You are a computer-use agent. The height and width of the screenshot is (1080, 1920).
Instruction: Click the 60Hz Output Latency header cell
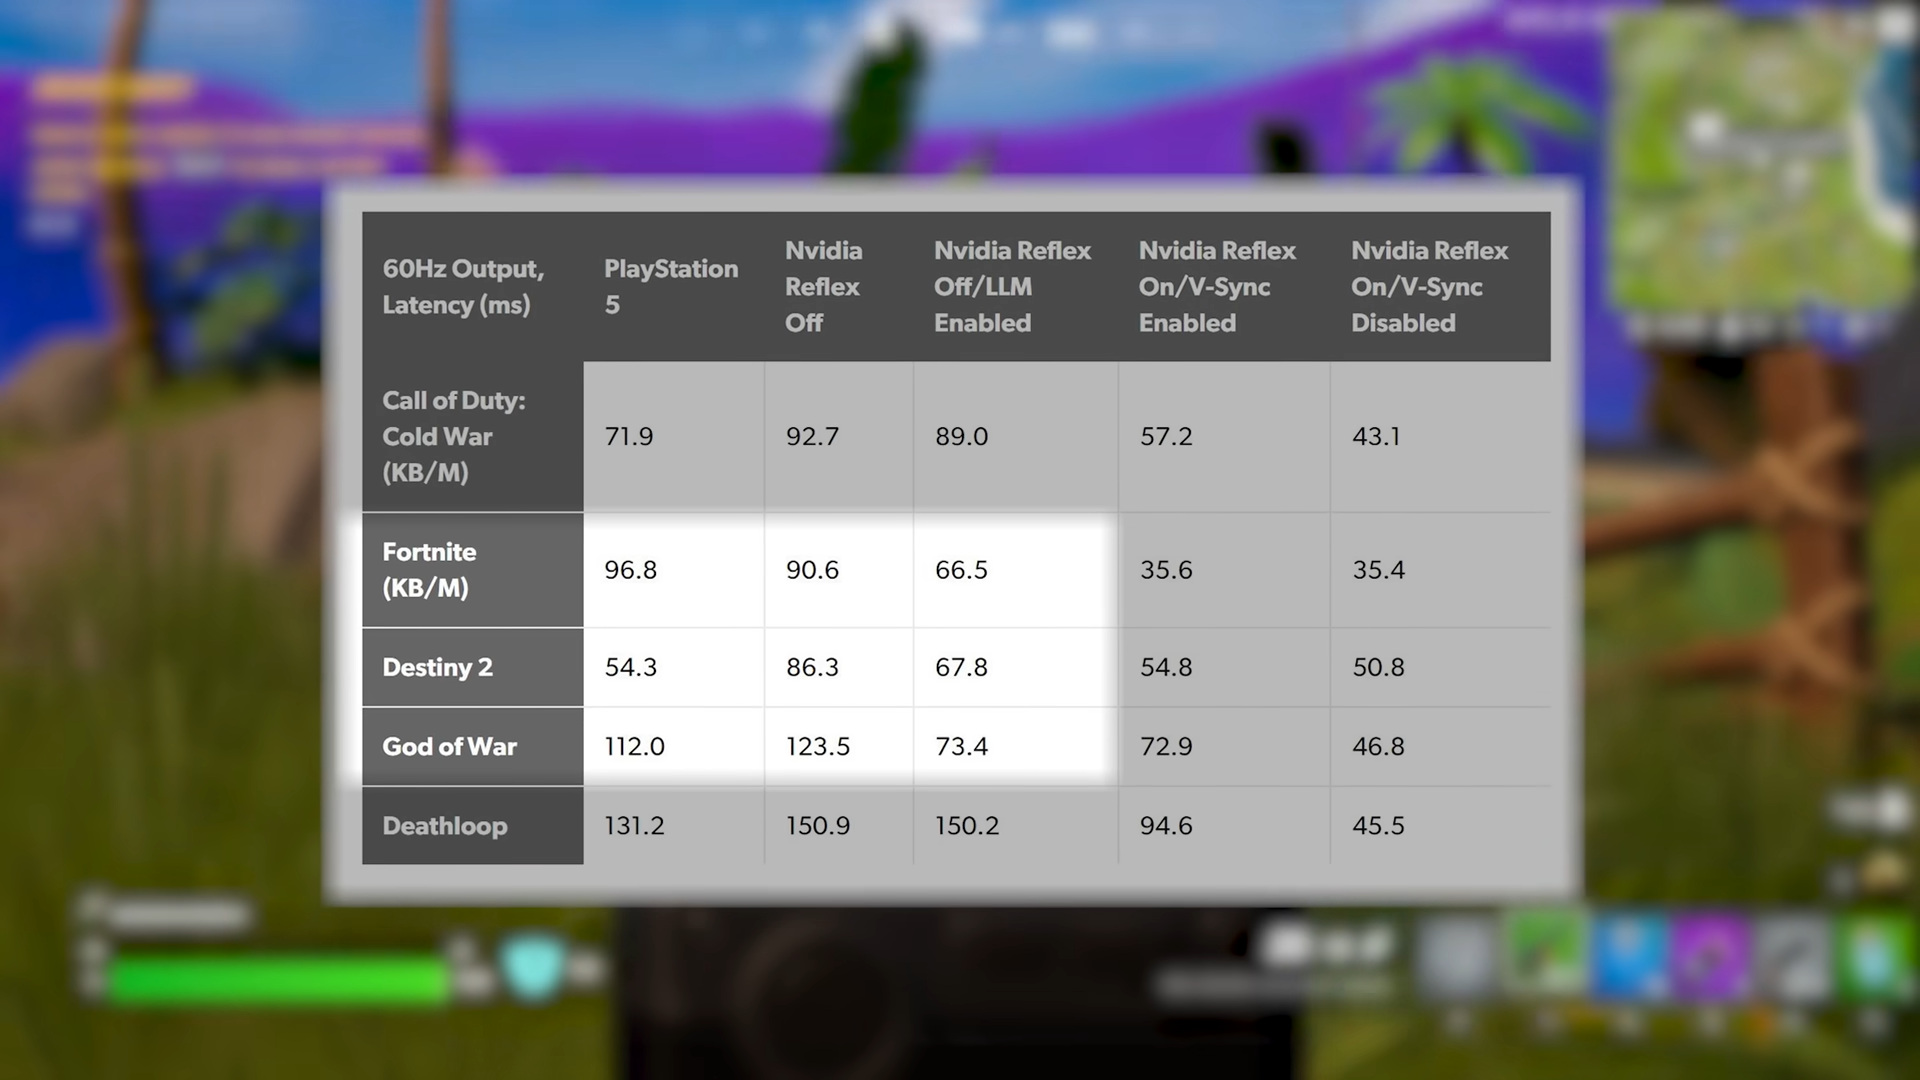pyautogui.click(x=463, y=286)
